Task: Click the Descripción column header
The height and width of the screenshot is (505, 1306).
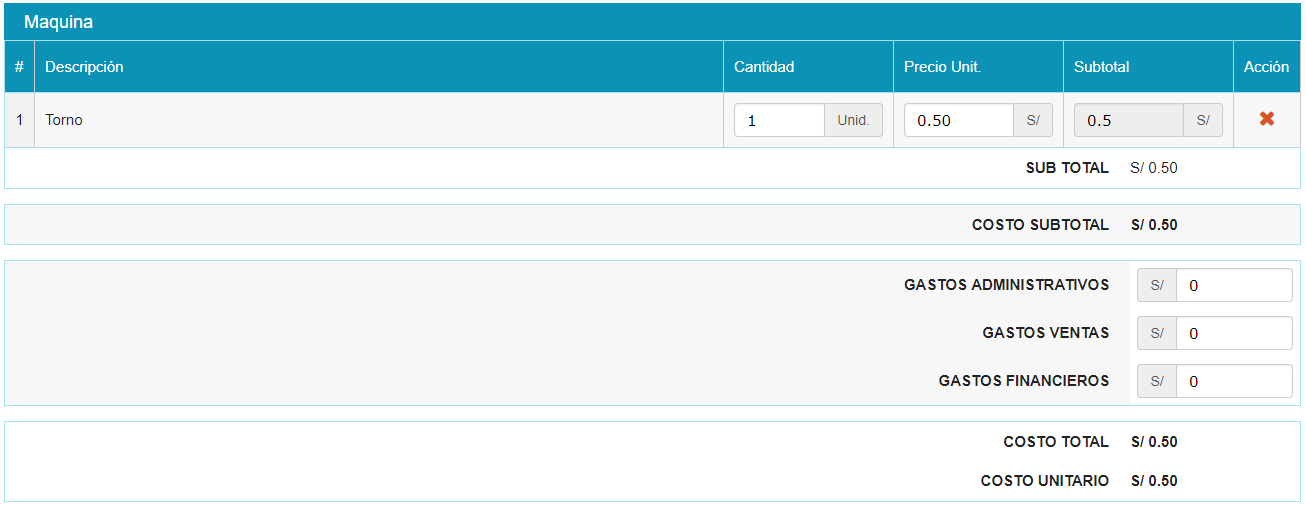Action: (84, 67)
